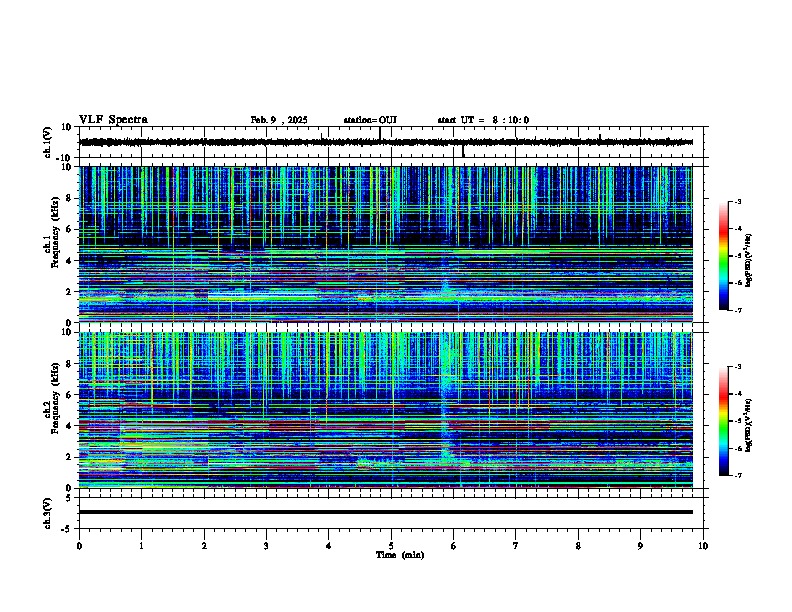
Task: Click the "-7" label on the ch.2 color scale
Action: [737, 476]
